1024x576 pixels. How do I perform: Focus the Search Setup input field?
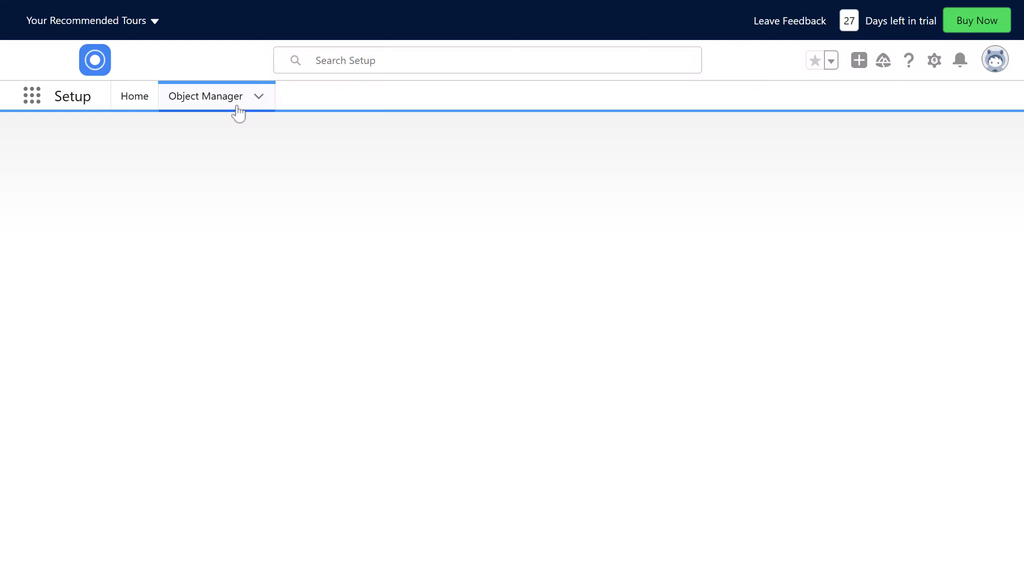point(500,61)
